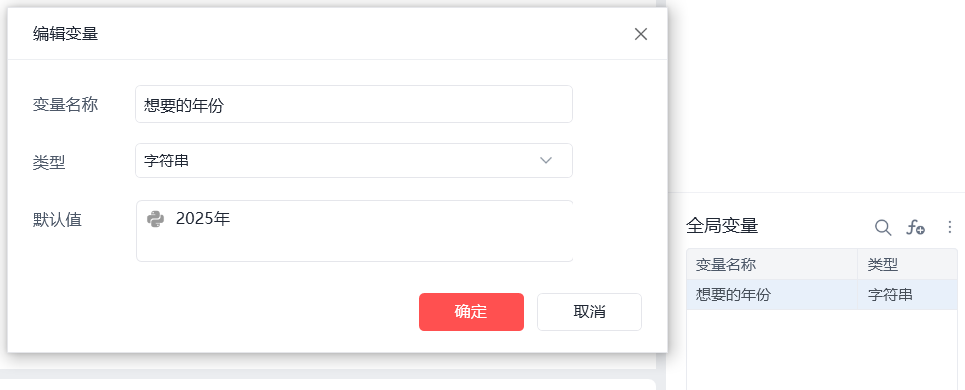Click the Python icon in the 默认值 field
Image resolution: width=965 pixels, height=390 pixels.
coord(156,219)
